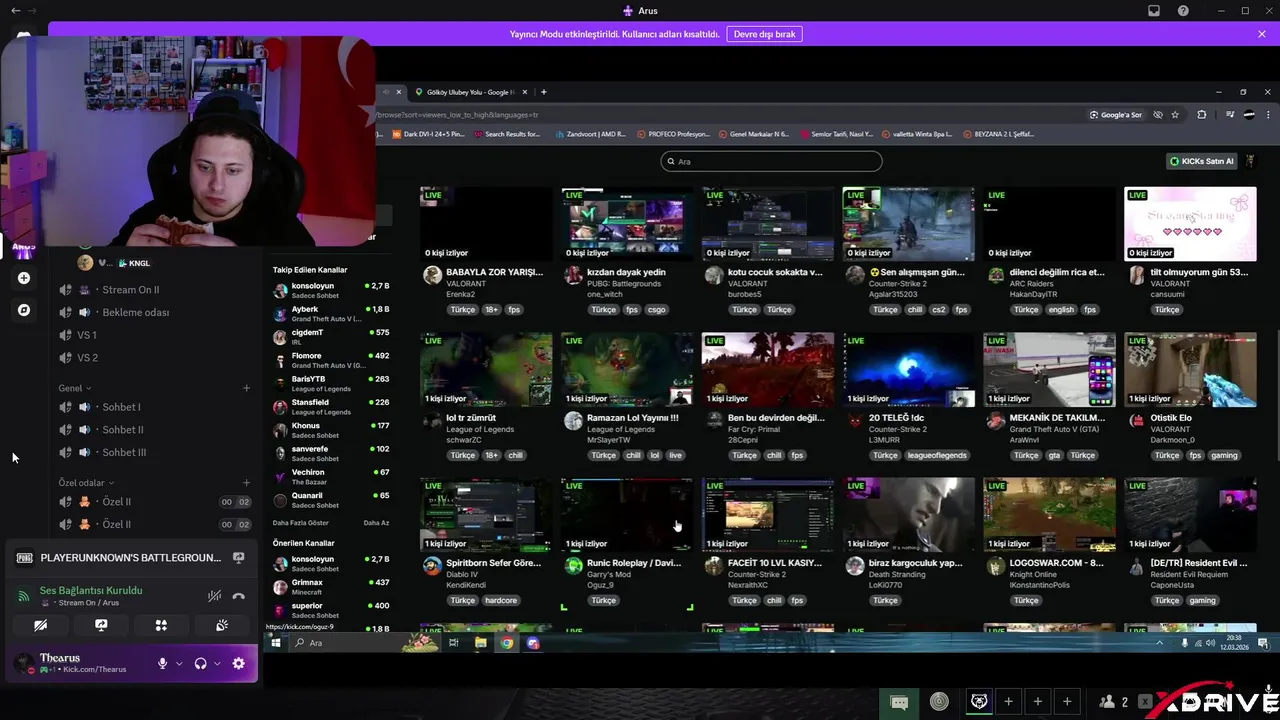This screenshot has height=720, width=1280.
Task: Click hardcore tag under Spiritborn Sefer stream
Action: click(x=501, y=600)
